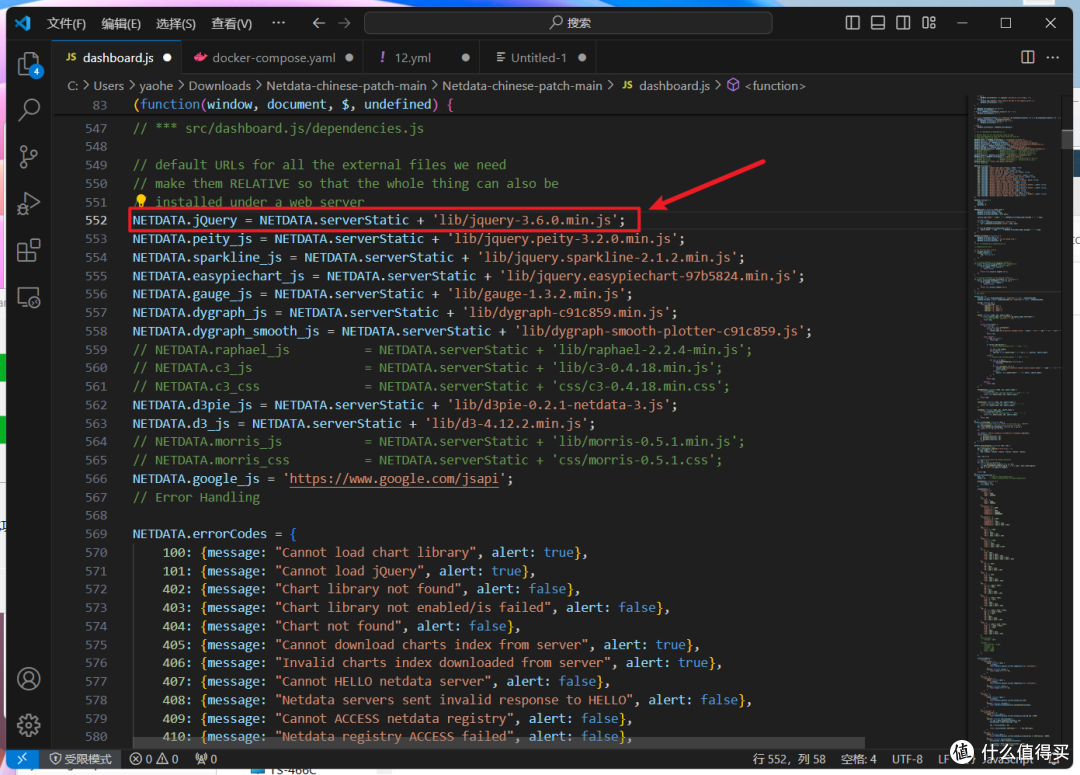Screen dimensions: 1080x775
Task: Open the Search view in activity bar
Action: 29,110
